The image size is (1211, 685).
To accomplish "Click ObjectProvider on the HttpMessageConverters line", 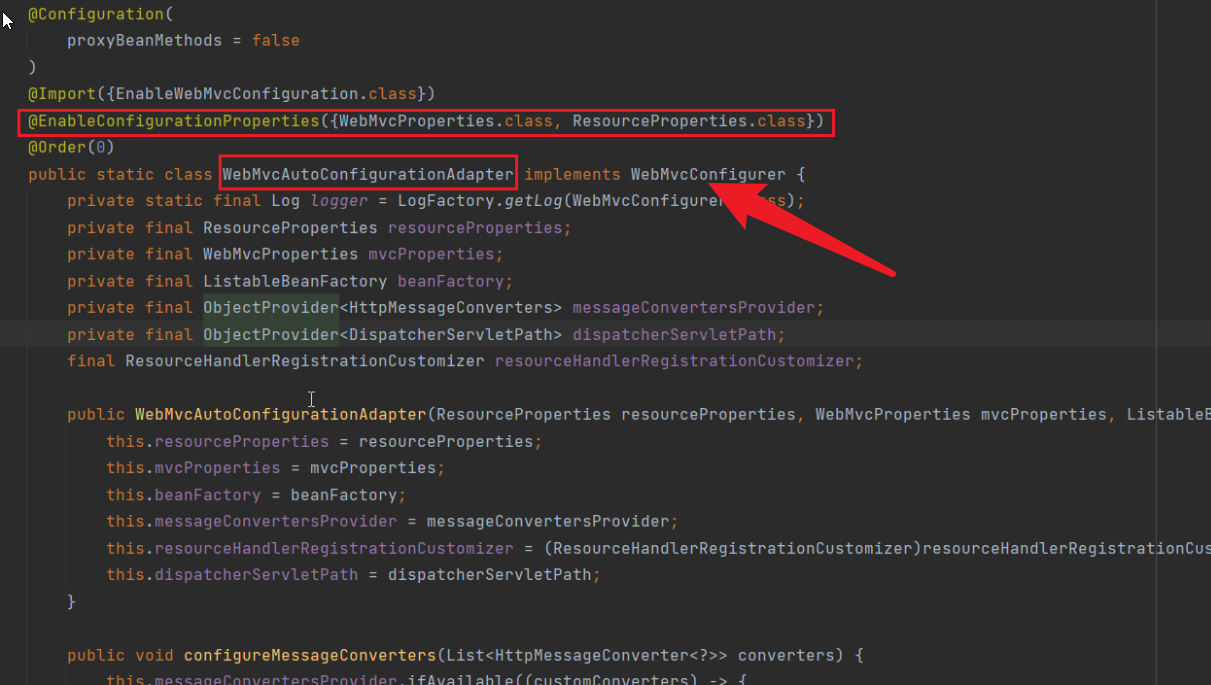I will (271, 308).
